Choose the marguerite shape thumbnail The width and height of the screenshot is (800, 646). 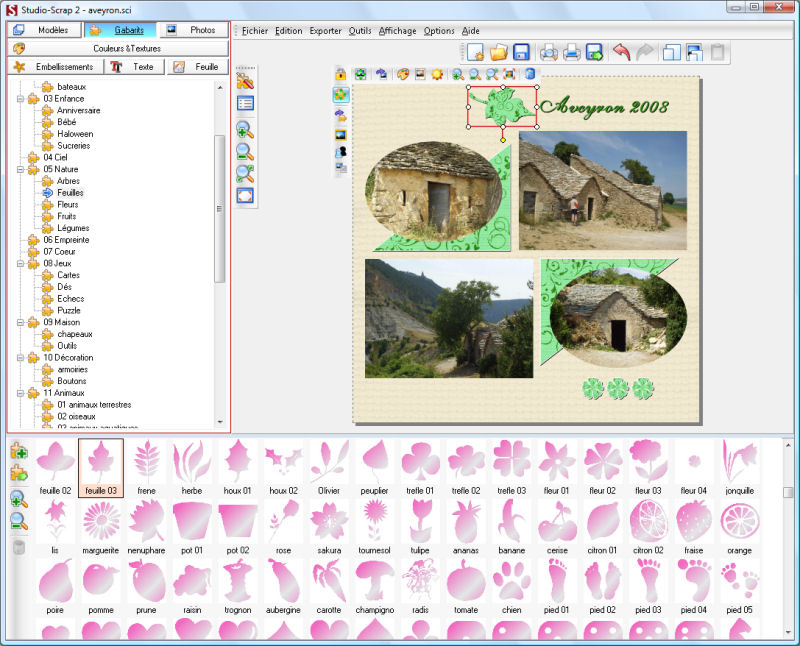(x=101, y=527)
